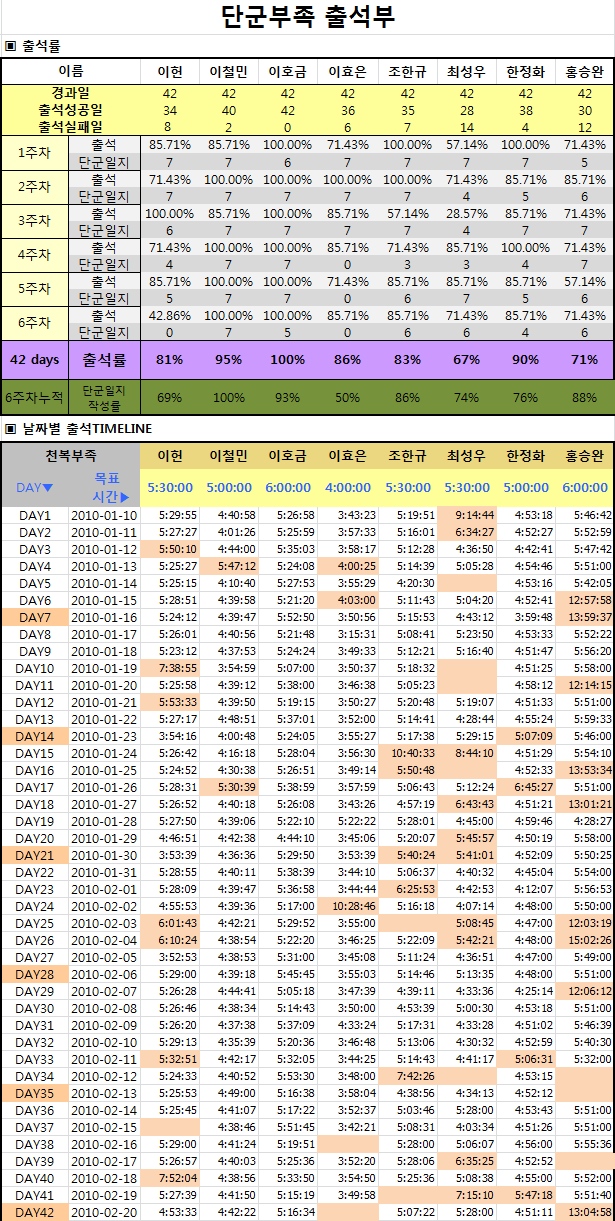This screenshot has height=1221, width=615.
Task: Click the 7:42:26 time cell
Action: click(406, 1076)
